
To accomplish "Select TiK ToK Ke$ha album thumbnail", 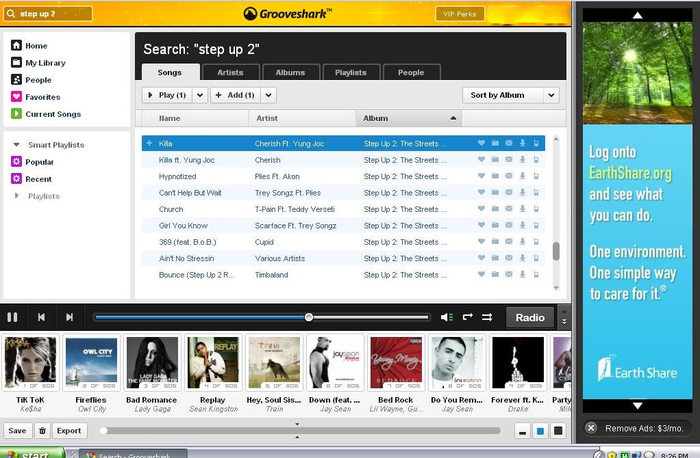I will pos(30,363).
